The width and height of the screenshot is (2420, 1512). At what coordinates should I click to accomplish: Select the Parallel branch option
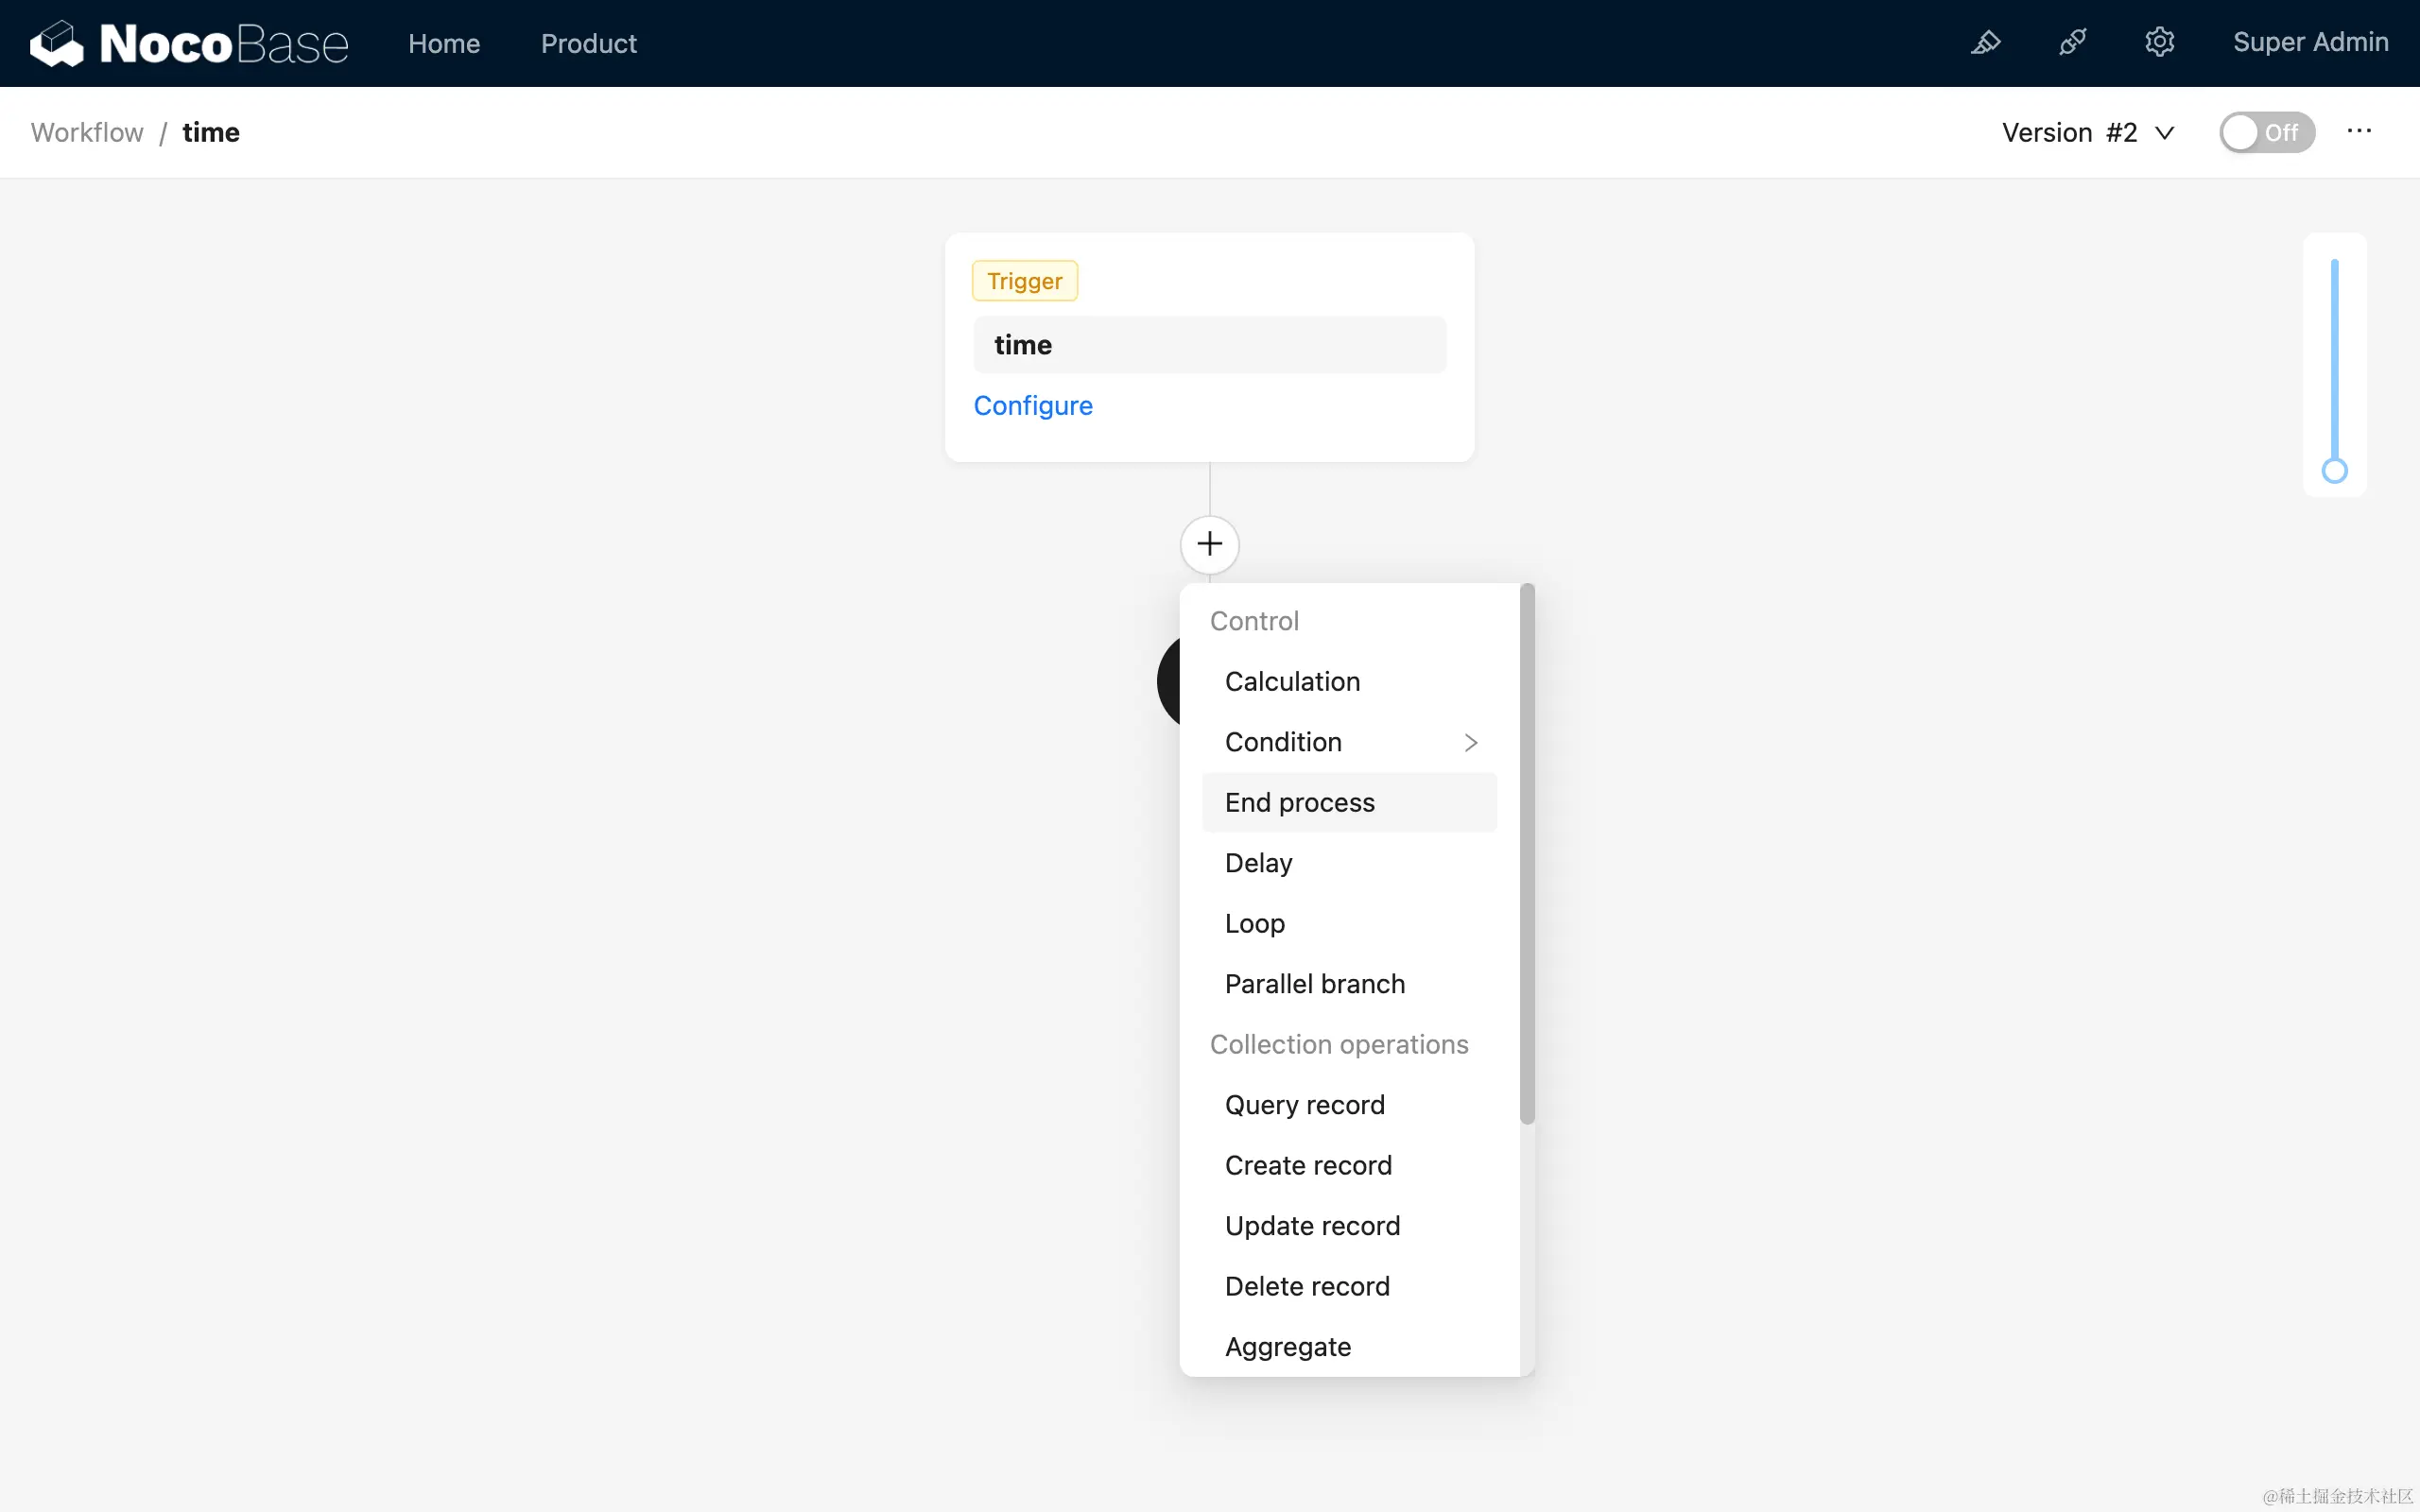1314,983
